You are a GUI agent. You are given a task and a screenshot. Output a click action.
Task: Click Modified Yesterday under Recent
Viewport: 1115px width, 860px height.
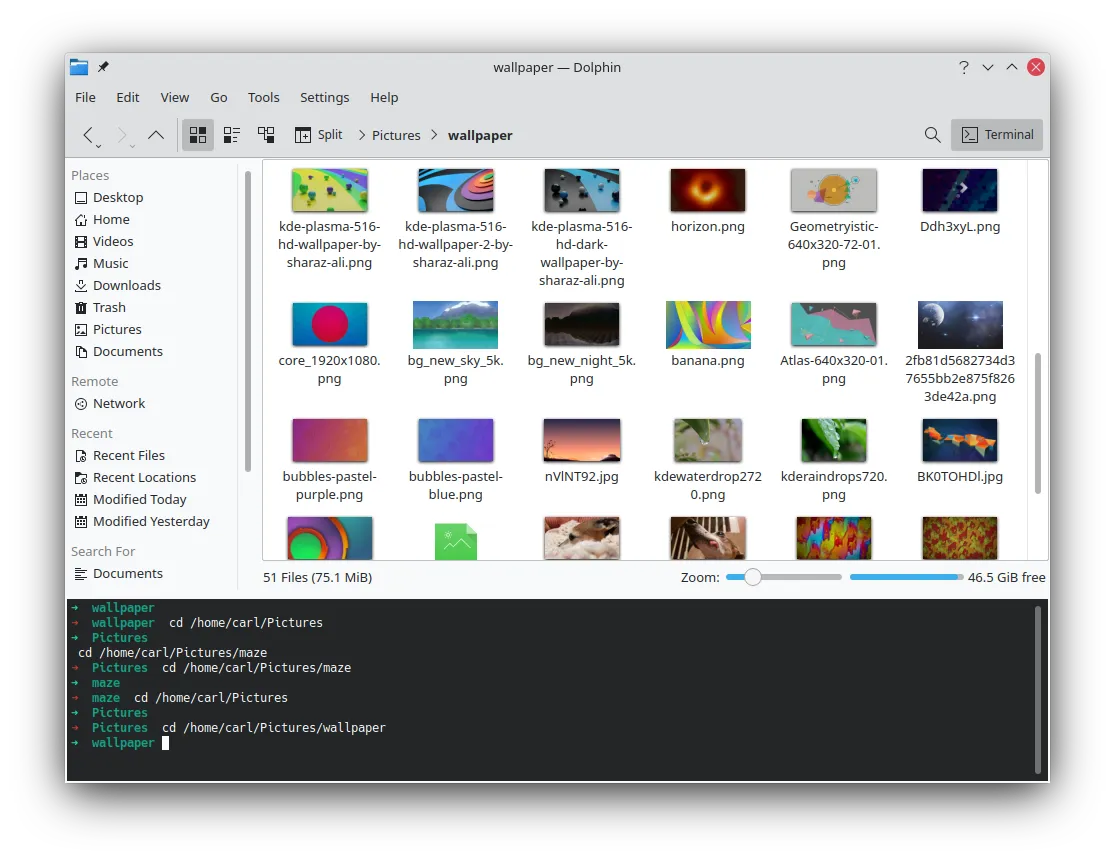click(151, 521)
